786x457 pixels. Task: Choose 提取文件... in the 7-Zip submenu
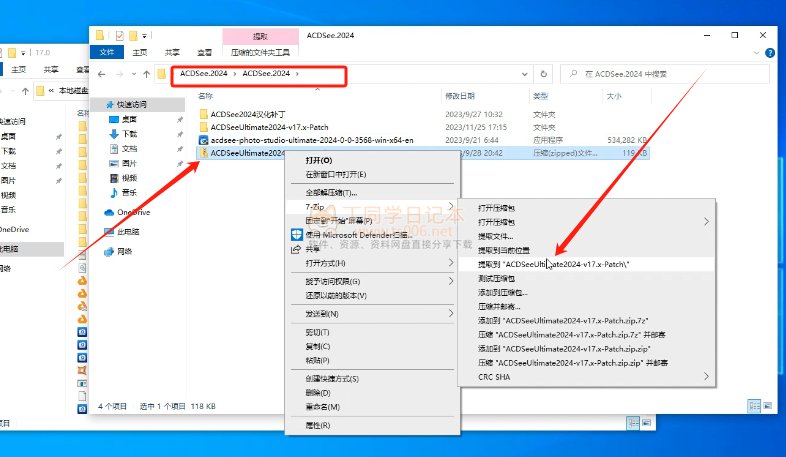(586, 236)
